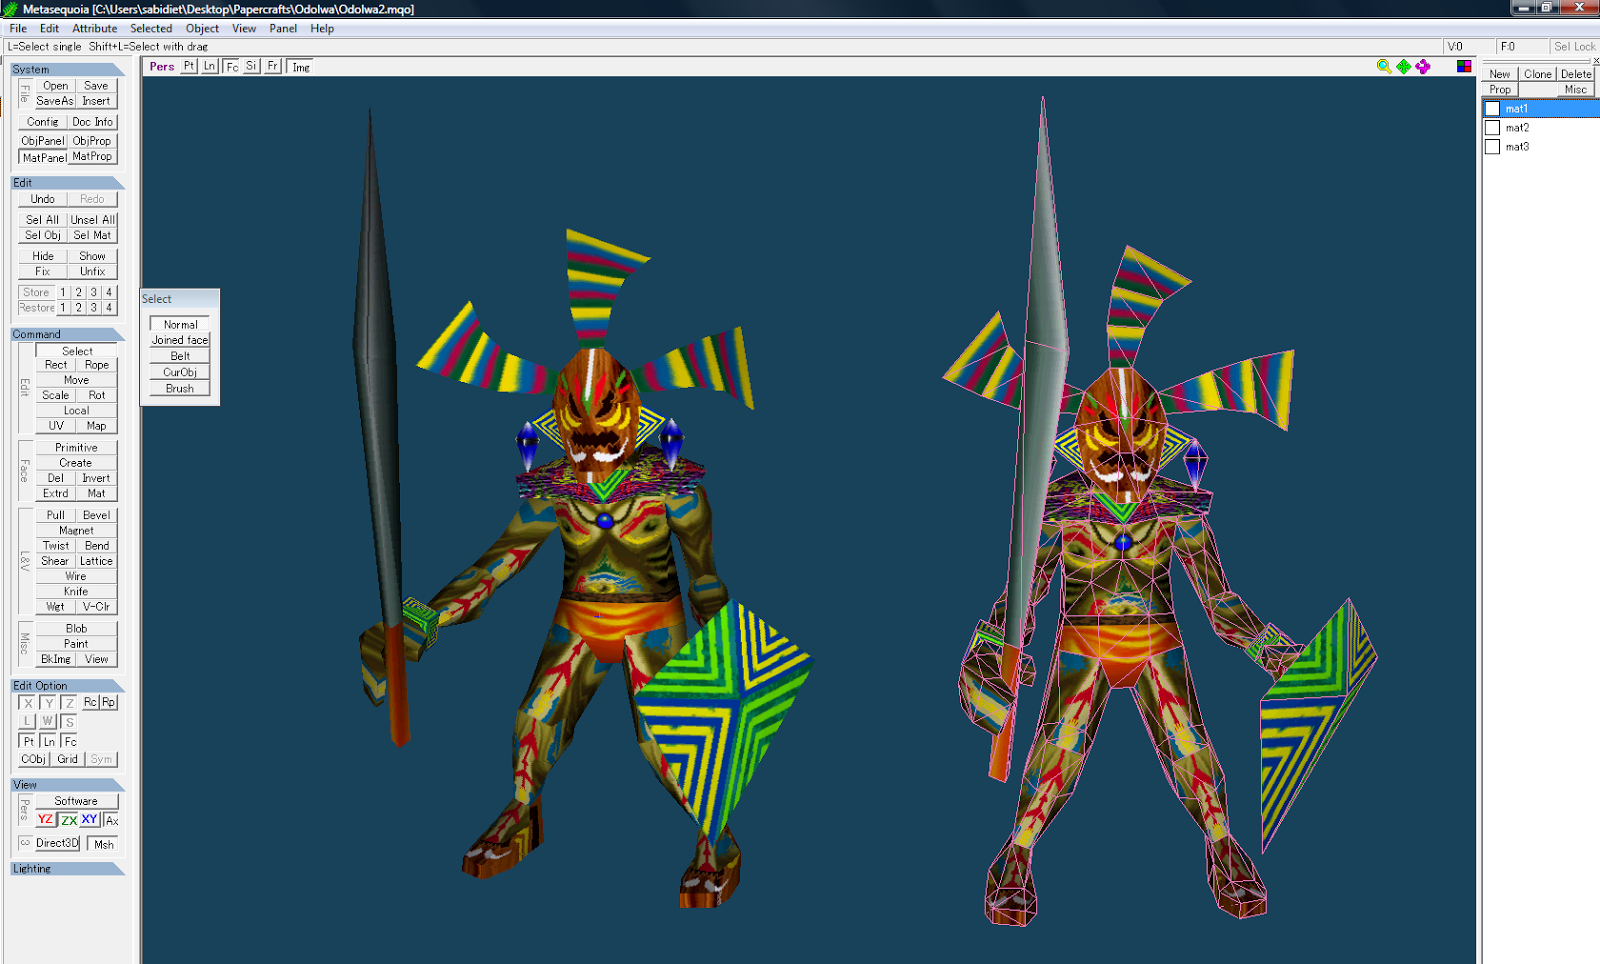Click the V:0 vertex count field
1600x964 pixels.
click(x=1467, y=46)
